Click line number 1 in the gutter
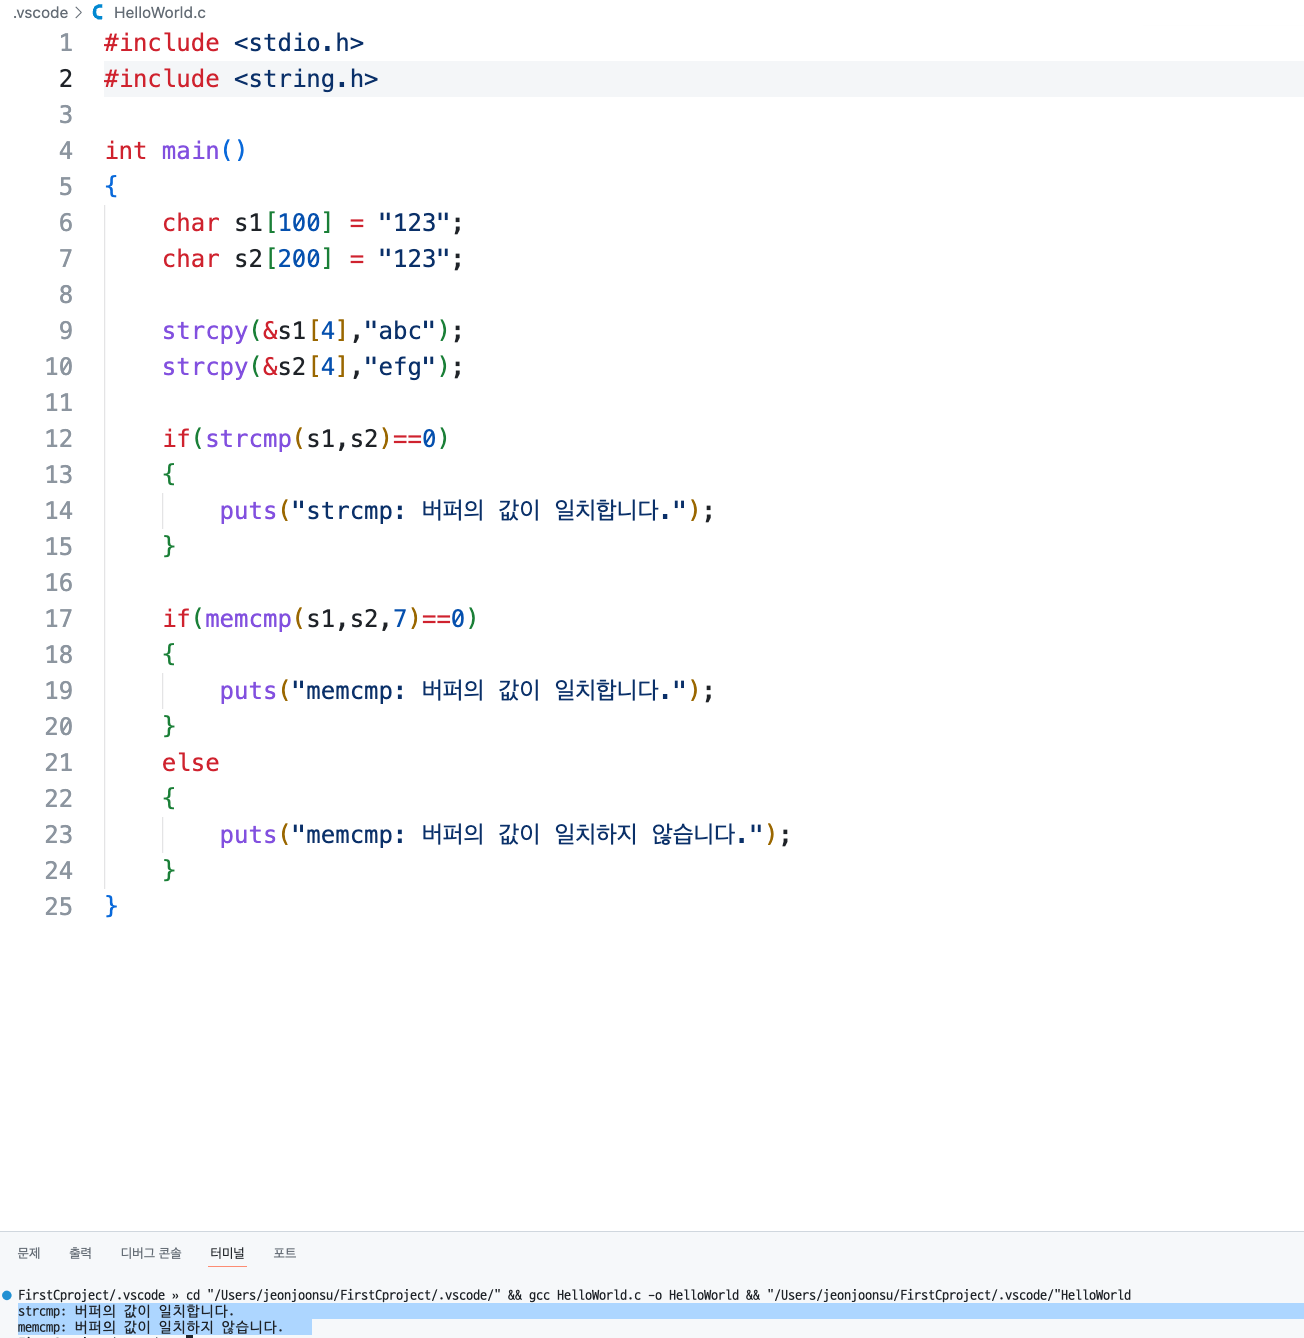Image resolution: width=1304 pixels, height=1338 pixels. (66, 43)
